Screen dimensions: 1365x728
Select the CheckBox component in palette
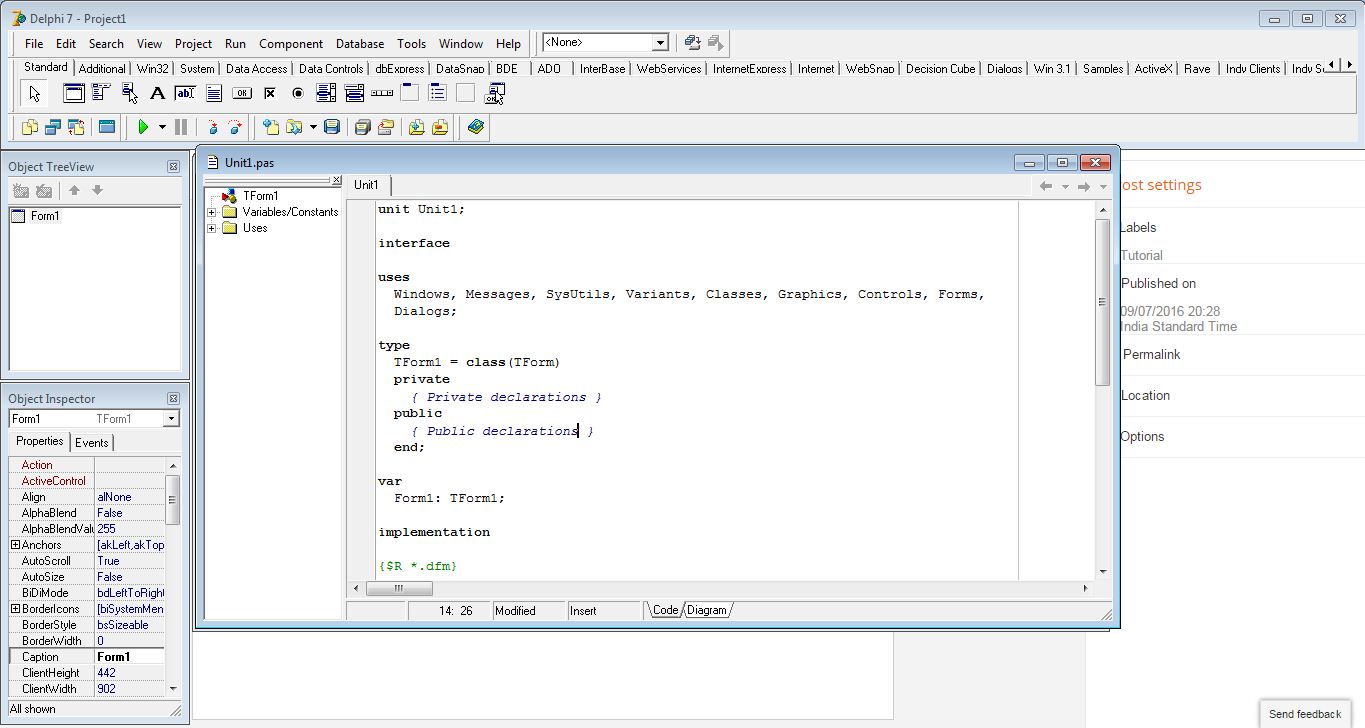tap(270, 93)
